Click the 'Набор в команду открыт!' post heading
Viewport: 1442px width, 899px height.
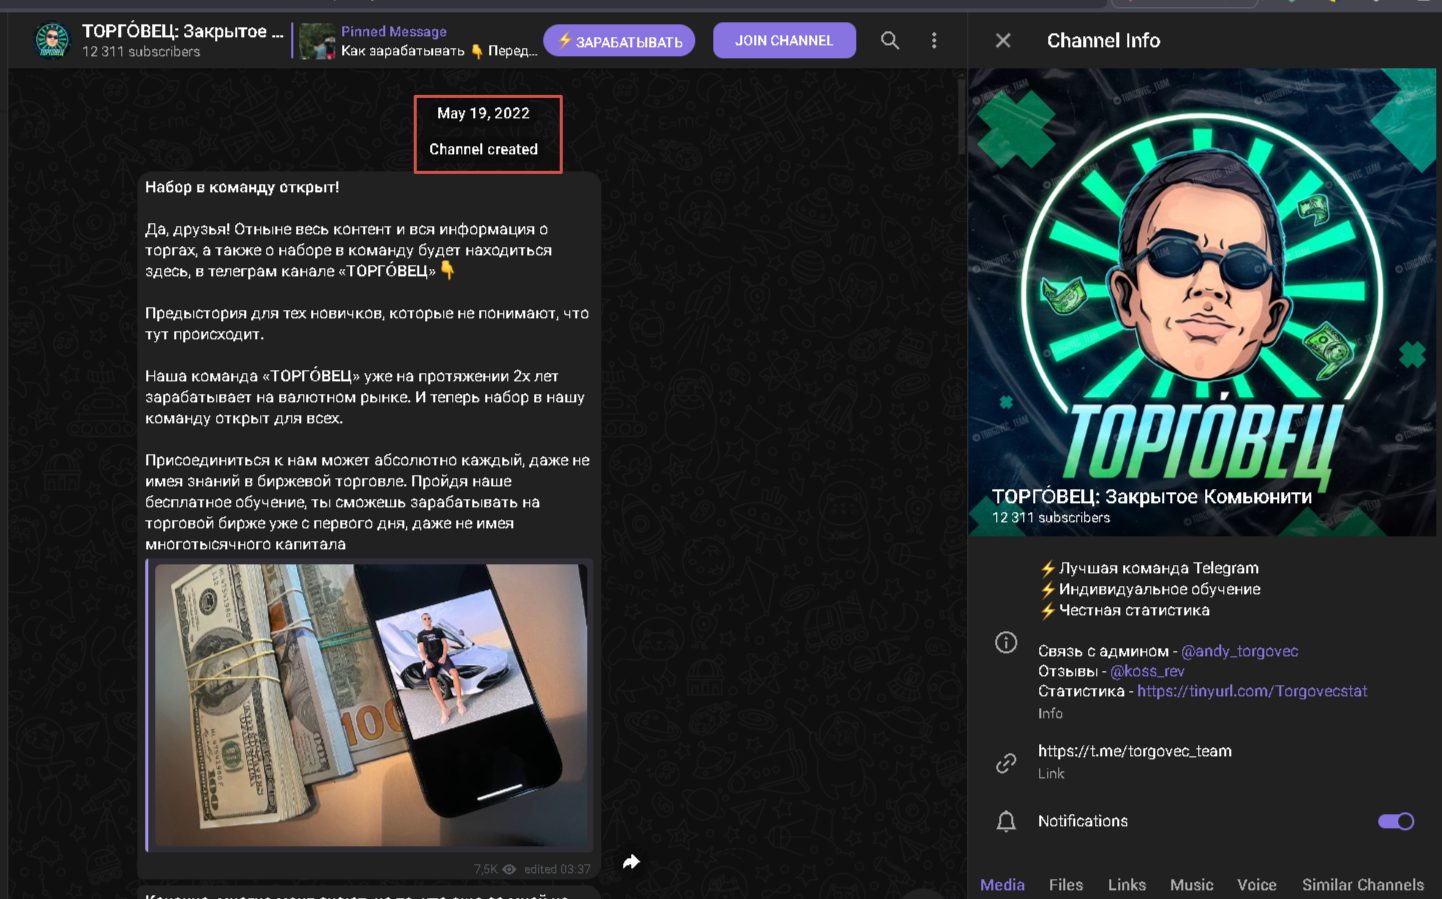pyautogui.click(x=242, y=187)
